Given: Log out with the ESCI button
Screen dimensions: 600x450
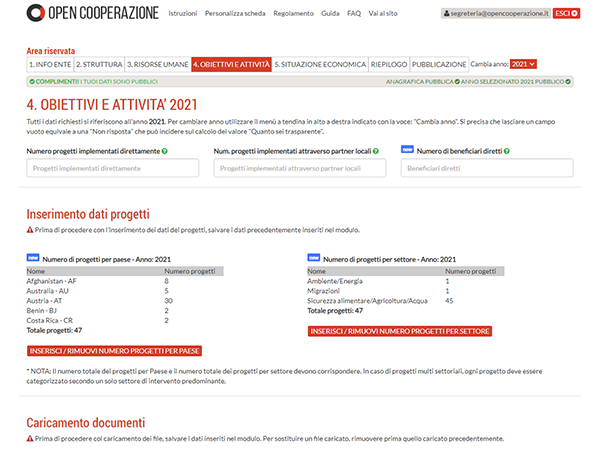Looking at the screenshot, I should click(566, 13).
